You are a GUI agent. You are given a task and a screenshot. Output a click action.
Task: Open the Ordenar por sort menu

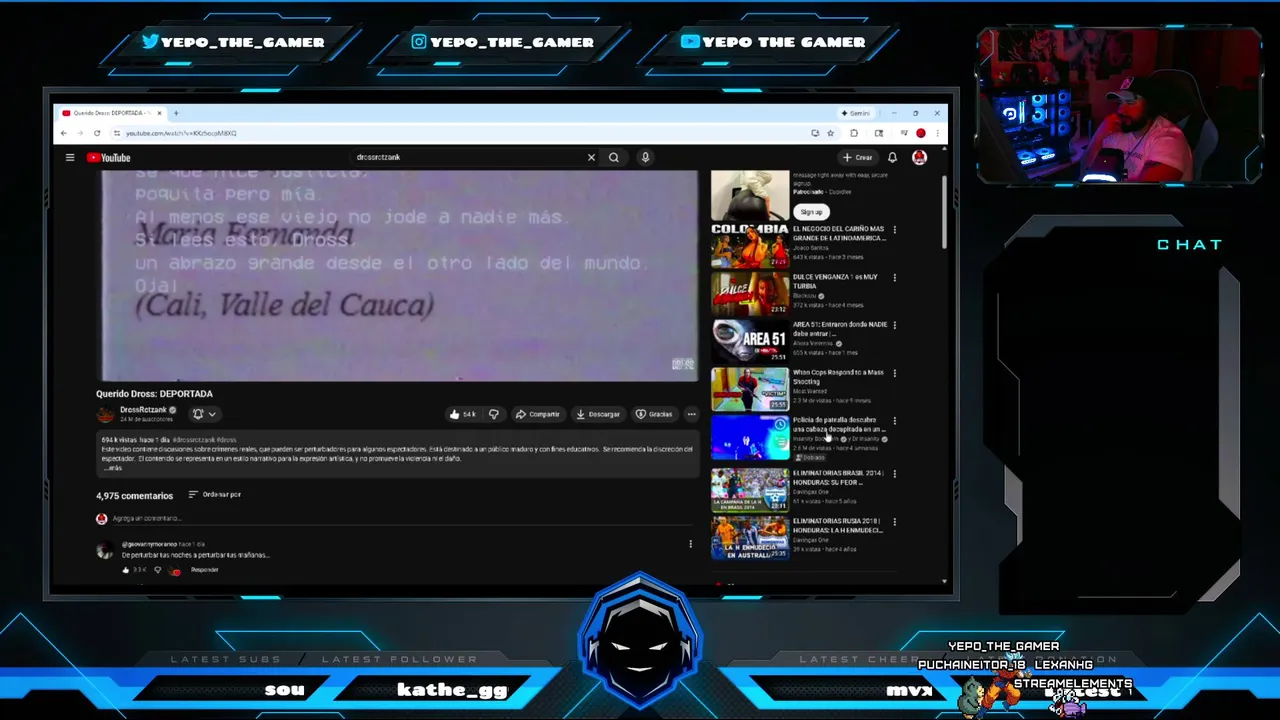point(215,494)
